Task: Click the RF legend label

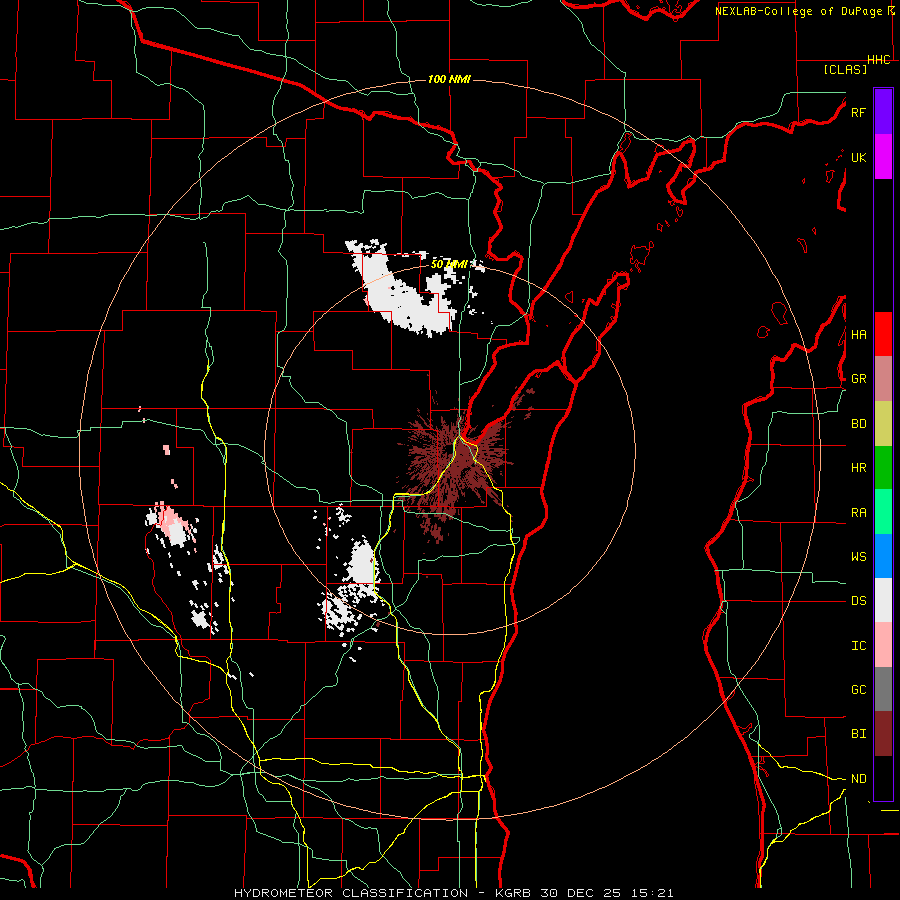Action: pos(858,112)
